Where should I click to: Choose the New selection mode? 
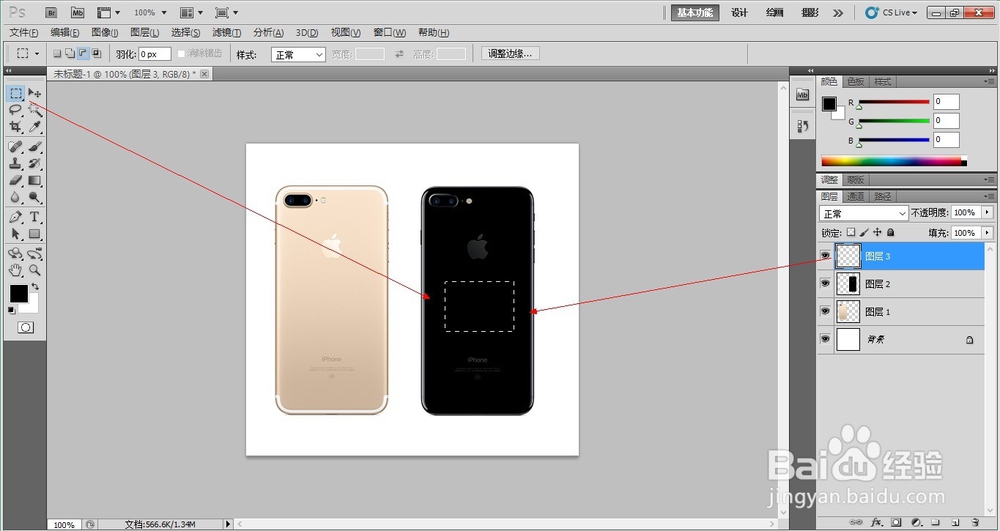57,54
